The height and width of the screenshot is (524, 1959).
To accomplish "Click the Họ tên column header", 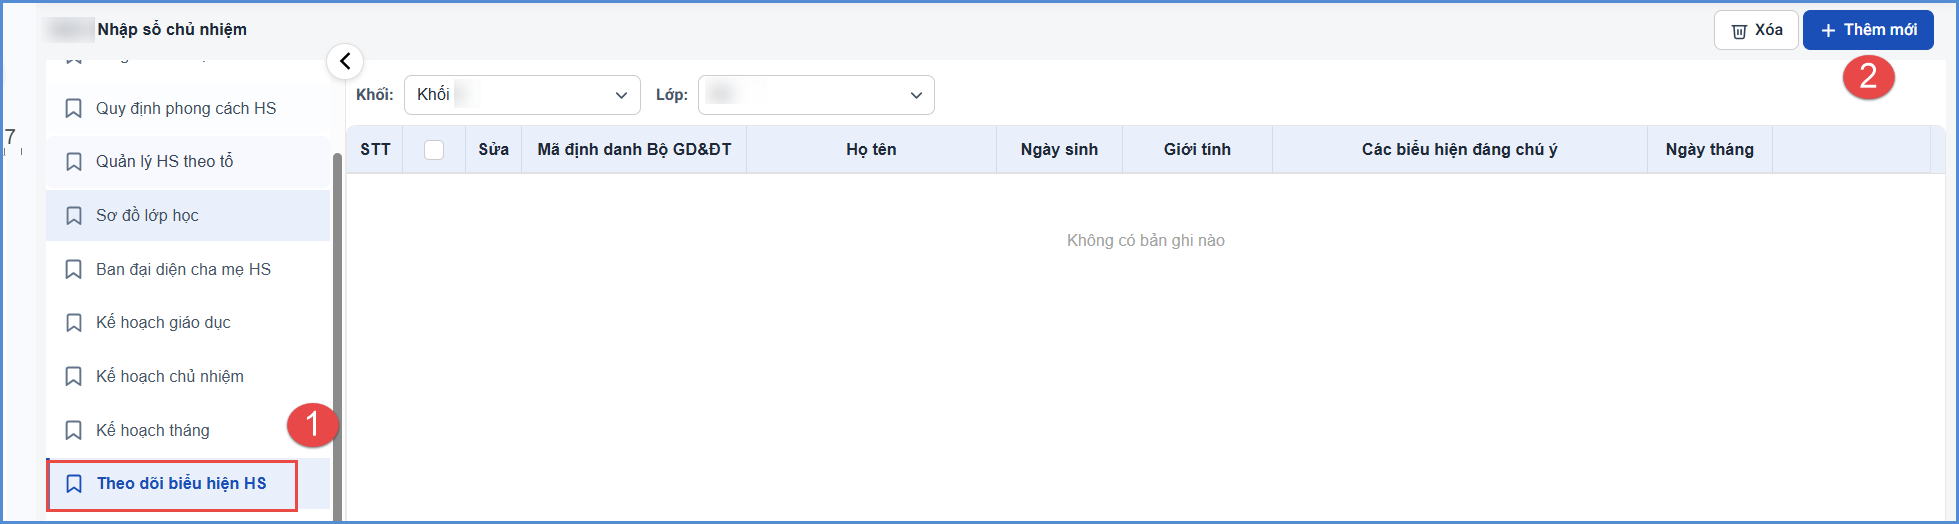I will [x=871, y=150].
